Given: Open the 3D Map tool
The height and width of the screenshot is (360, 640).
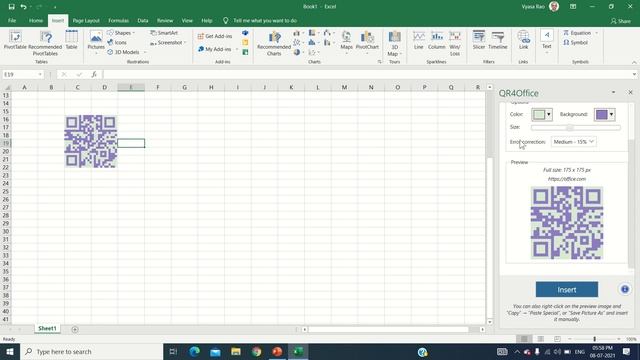Looking at the screenshot, I should coord(394,43).
